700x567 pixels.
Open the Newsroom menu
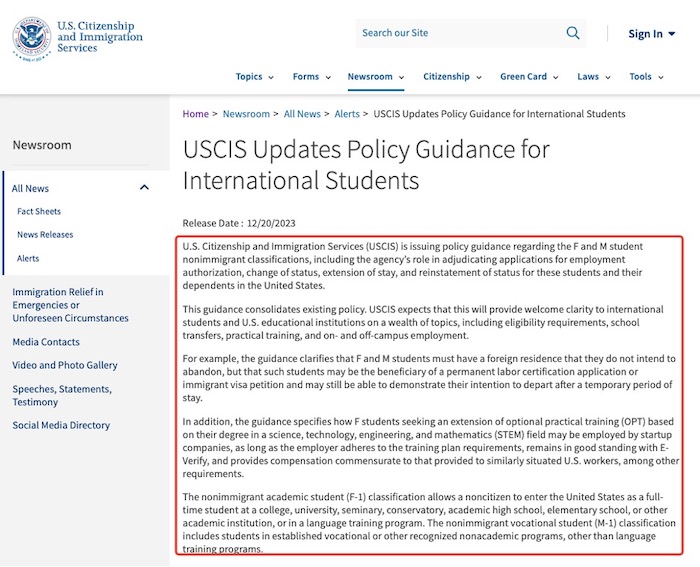tap(376, 77)
